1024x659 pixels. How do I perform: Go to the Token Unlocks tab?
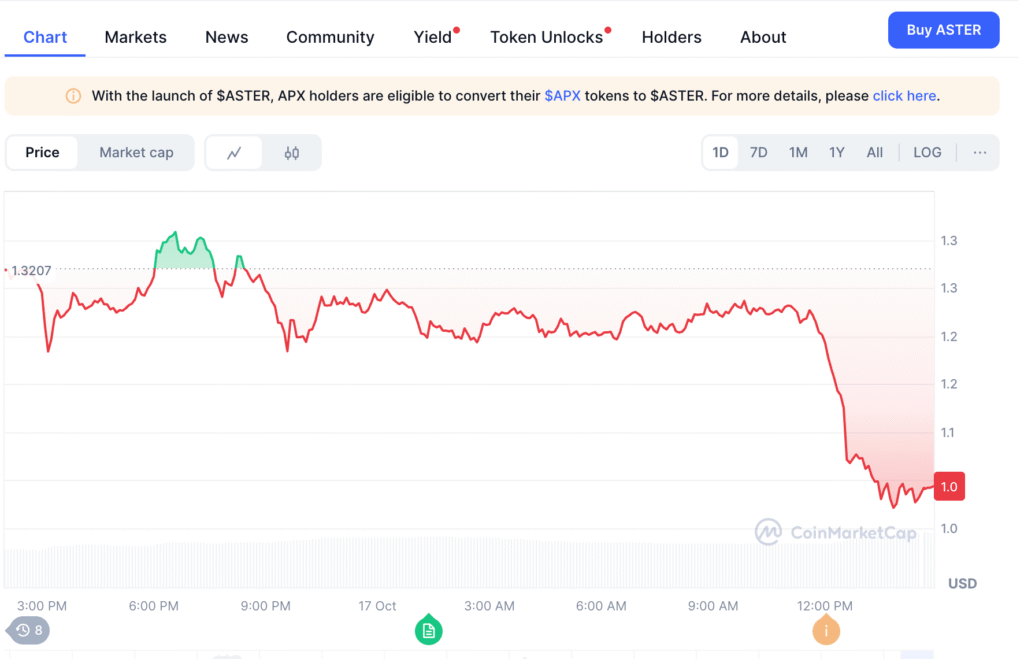pyautogui.click(x=546, y=37)
